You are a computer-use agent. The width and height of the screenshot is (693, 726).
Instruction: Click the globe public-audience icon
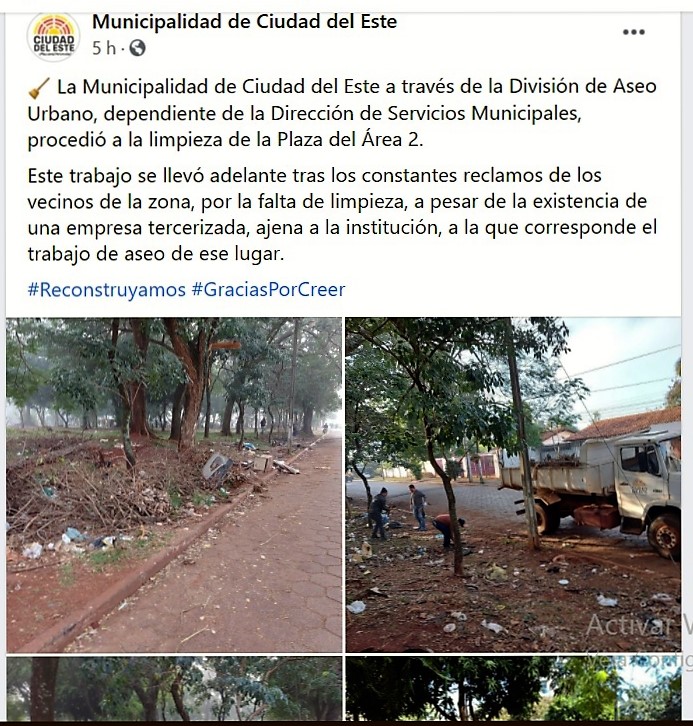coord(137,48)
